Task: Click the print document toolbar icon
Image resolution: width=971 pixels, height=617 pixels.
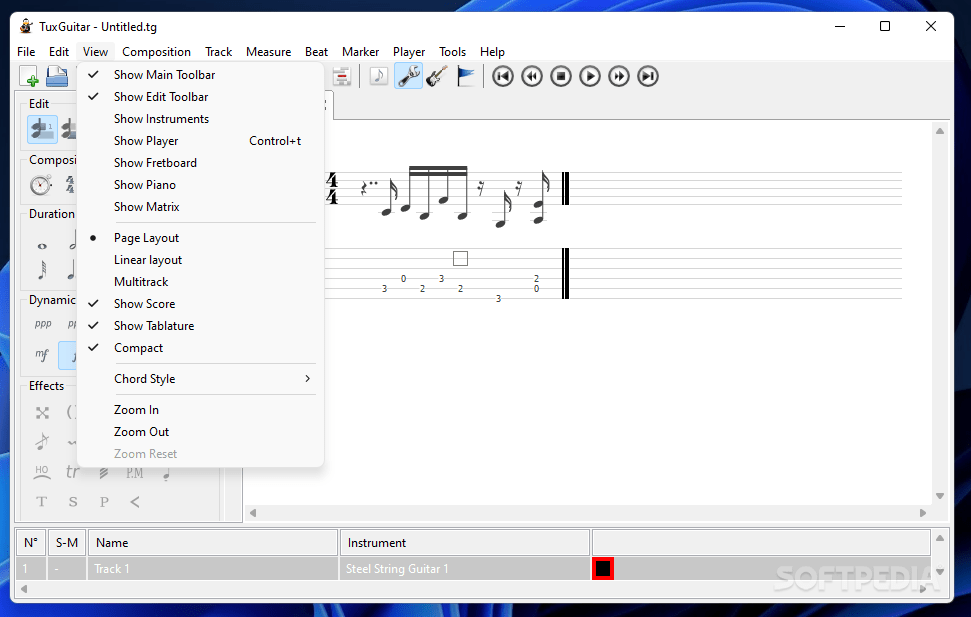Action: (55, 76)
